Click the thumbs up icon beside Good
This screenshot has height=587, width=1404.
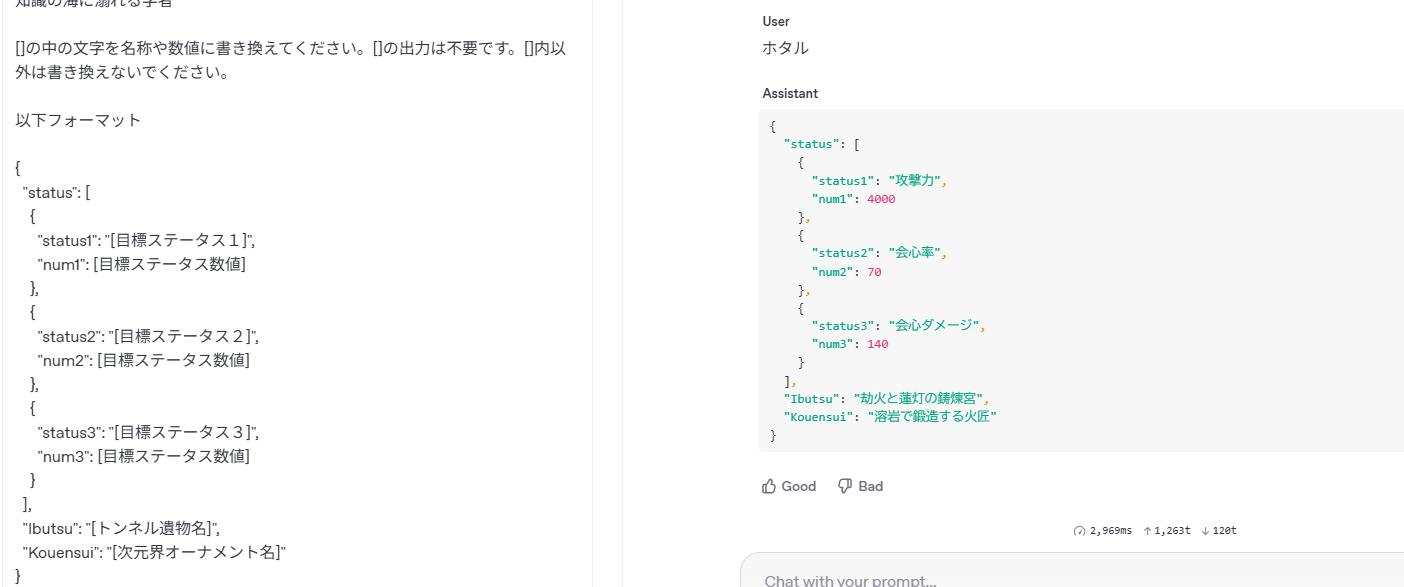(768, 485)
